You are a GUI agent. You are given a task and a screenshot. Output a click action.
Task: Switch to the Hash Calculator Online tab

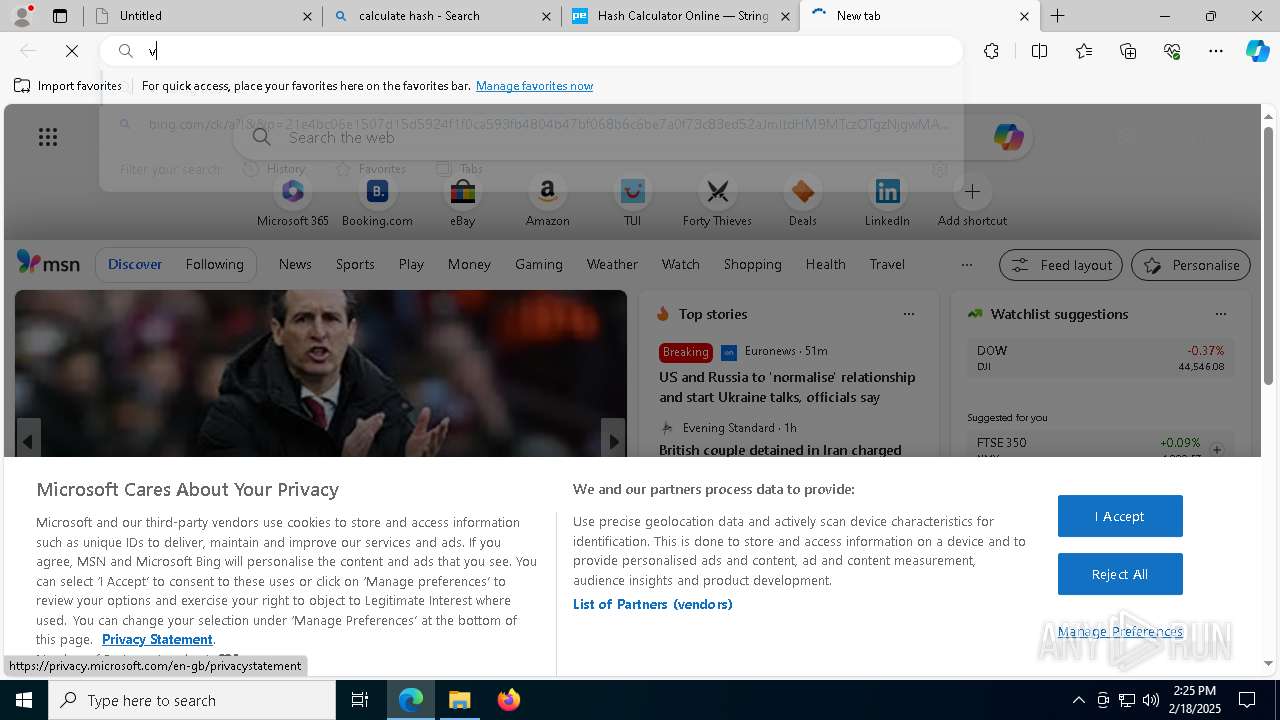[682, 16]
